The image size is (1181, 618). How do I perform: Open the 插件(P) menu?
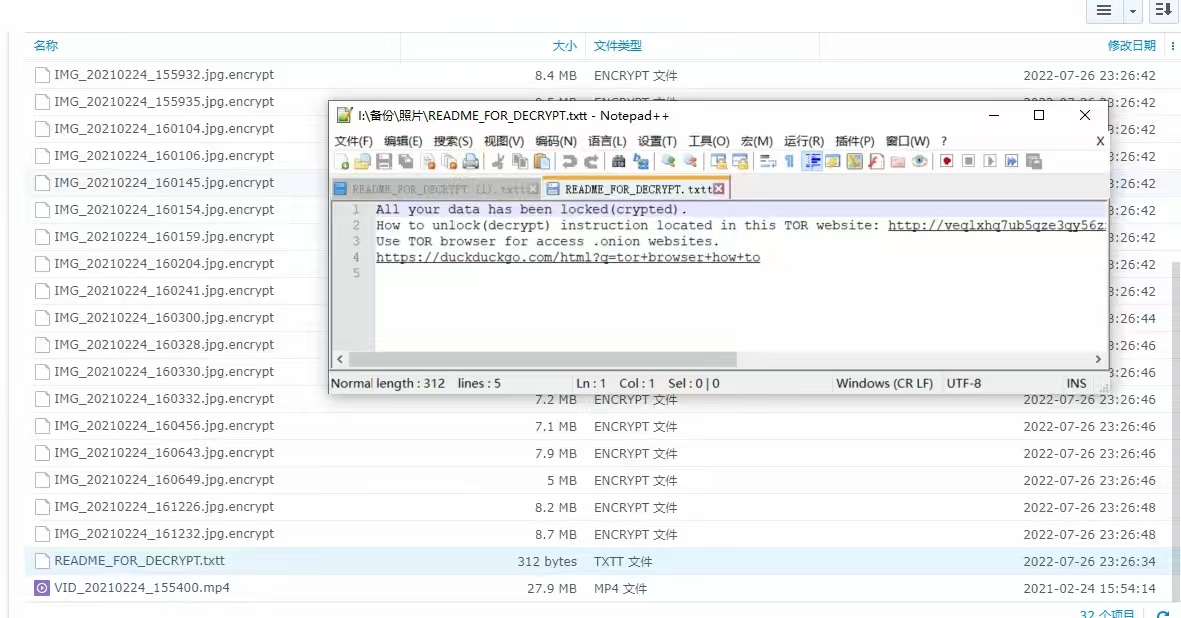pyautogui.click(x=855, y=141)
